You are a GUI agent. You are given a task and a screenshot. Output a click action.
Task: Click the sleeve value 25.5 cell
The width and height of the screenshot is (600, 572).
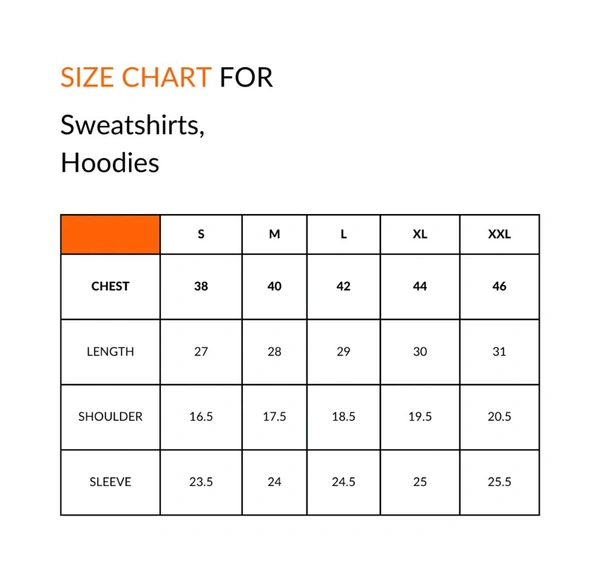(499, 481)
